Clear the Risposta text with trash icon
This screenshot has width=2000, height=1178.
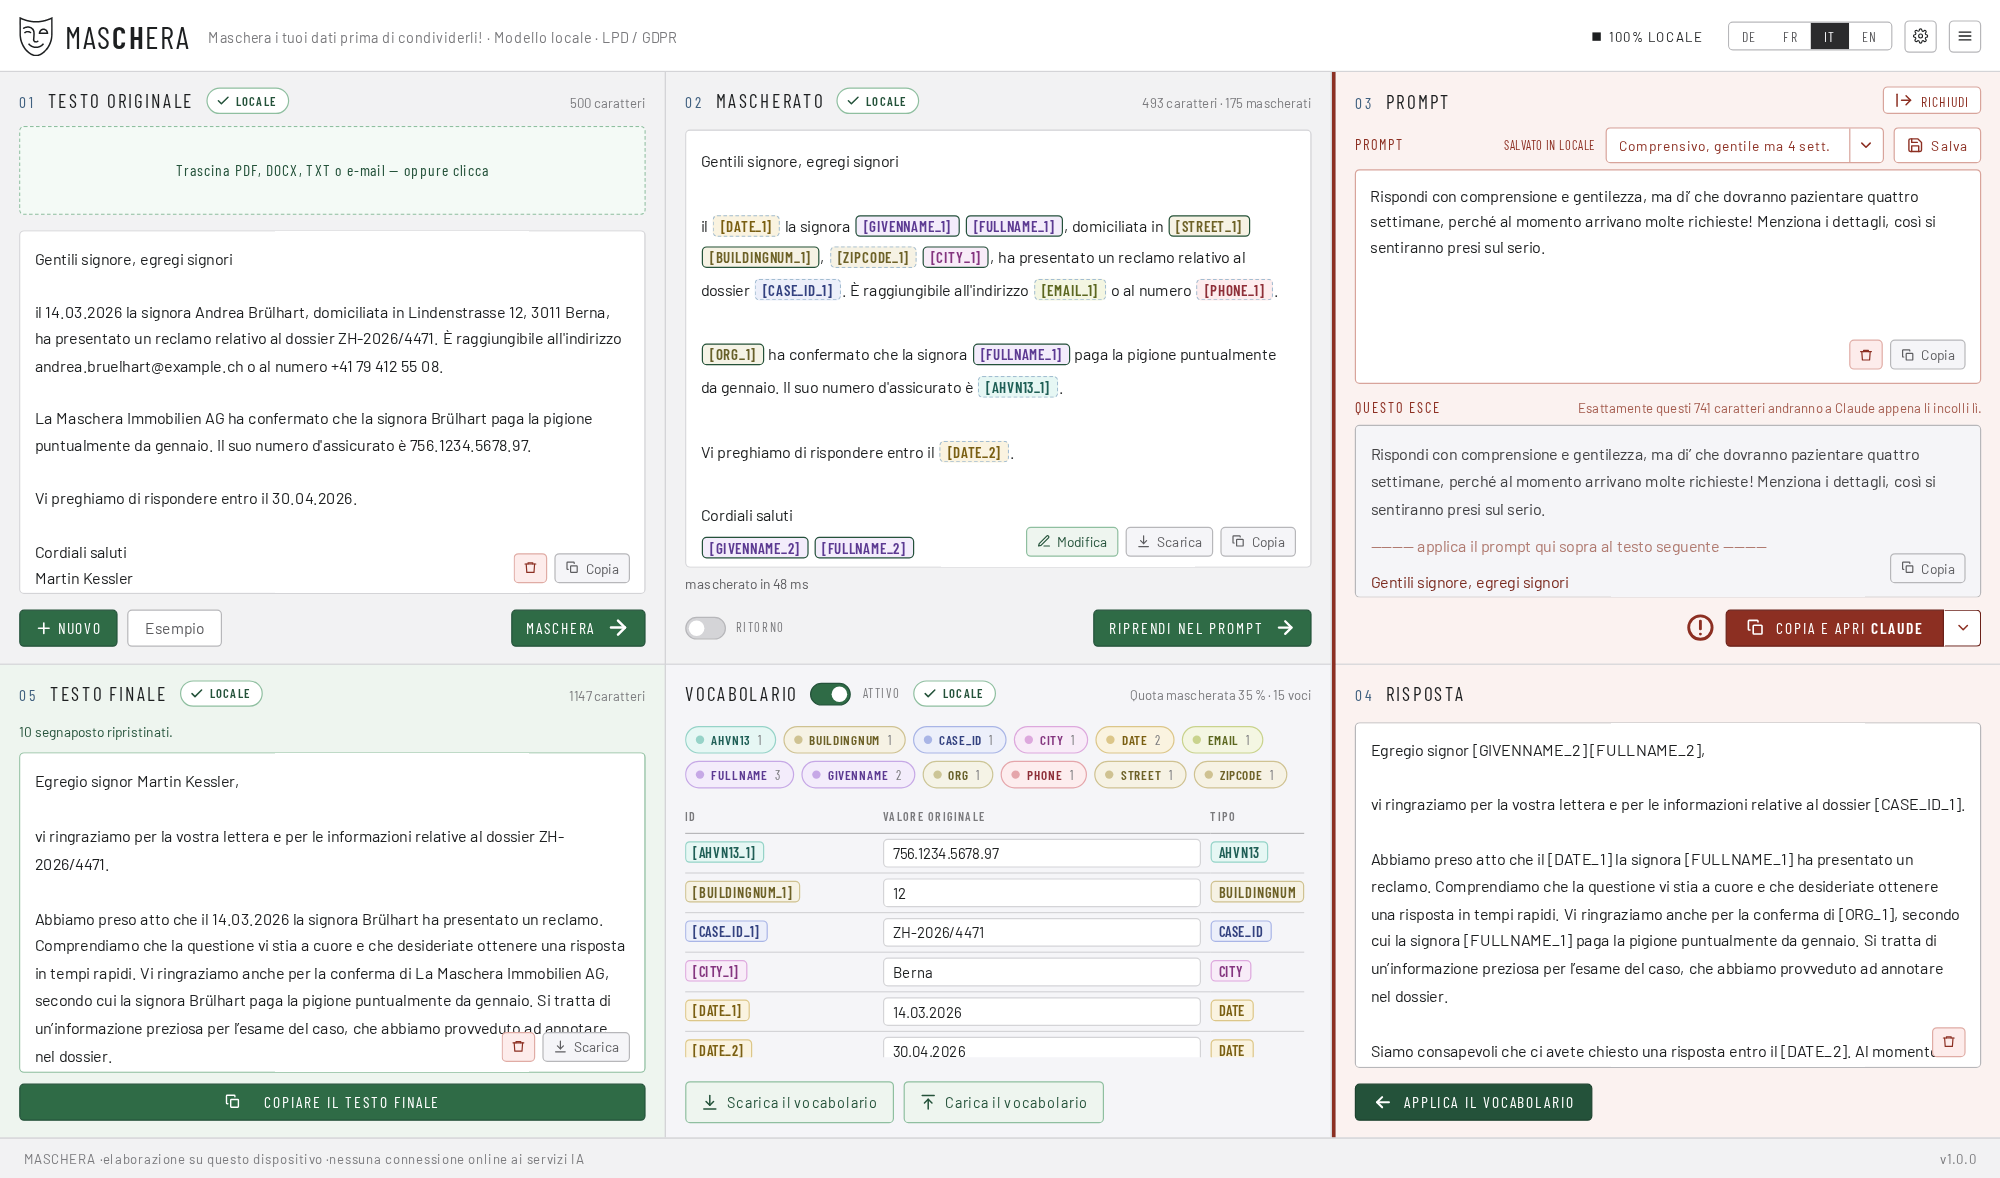tap(1948, 1042)
